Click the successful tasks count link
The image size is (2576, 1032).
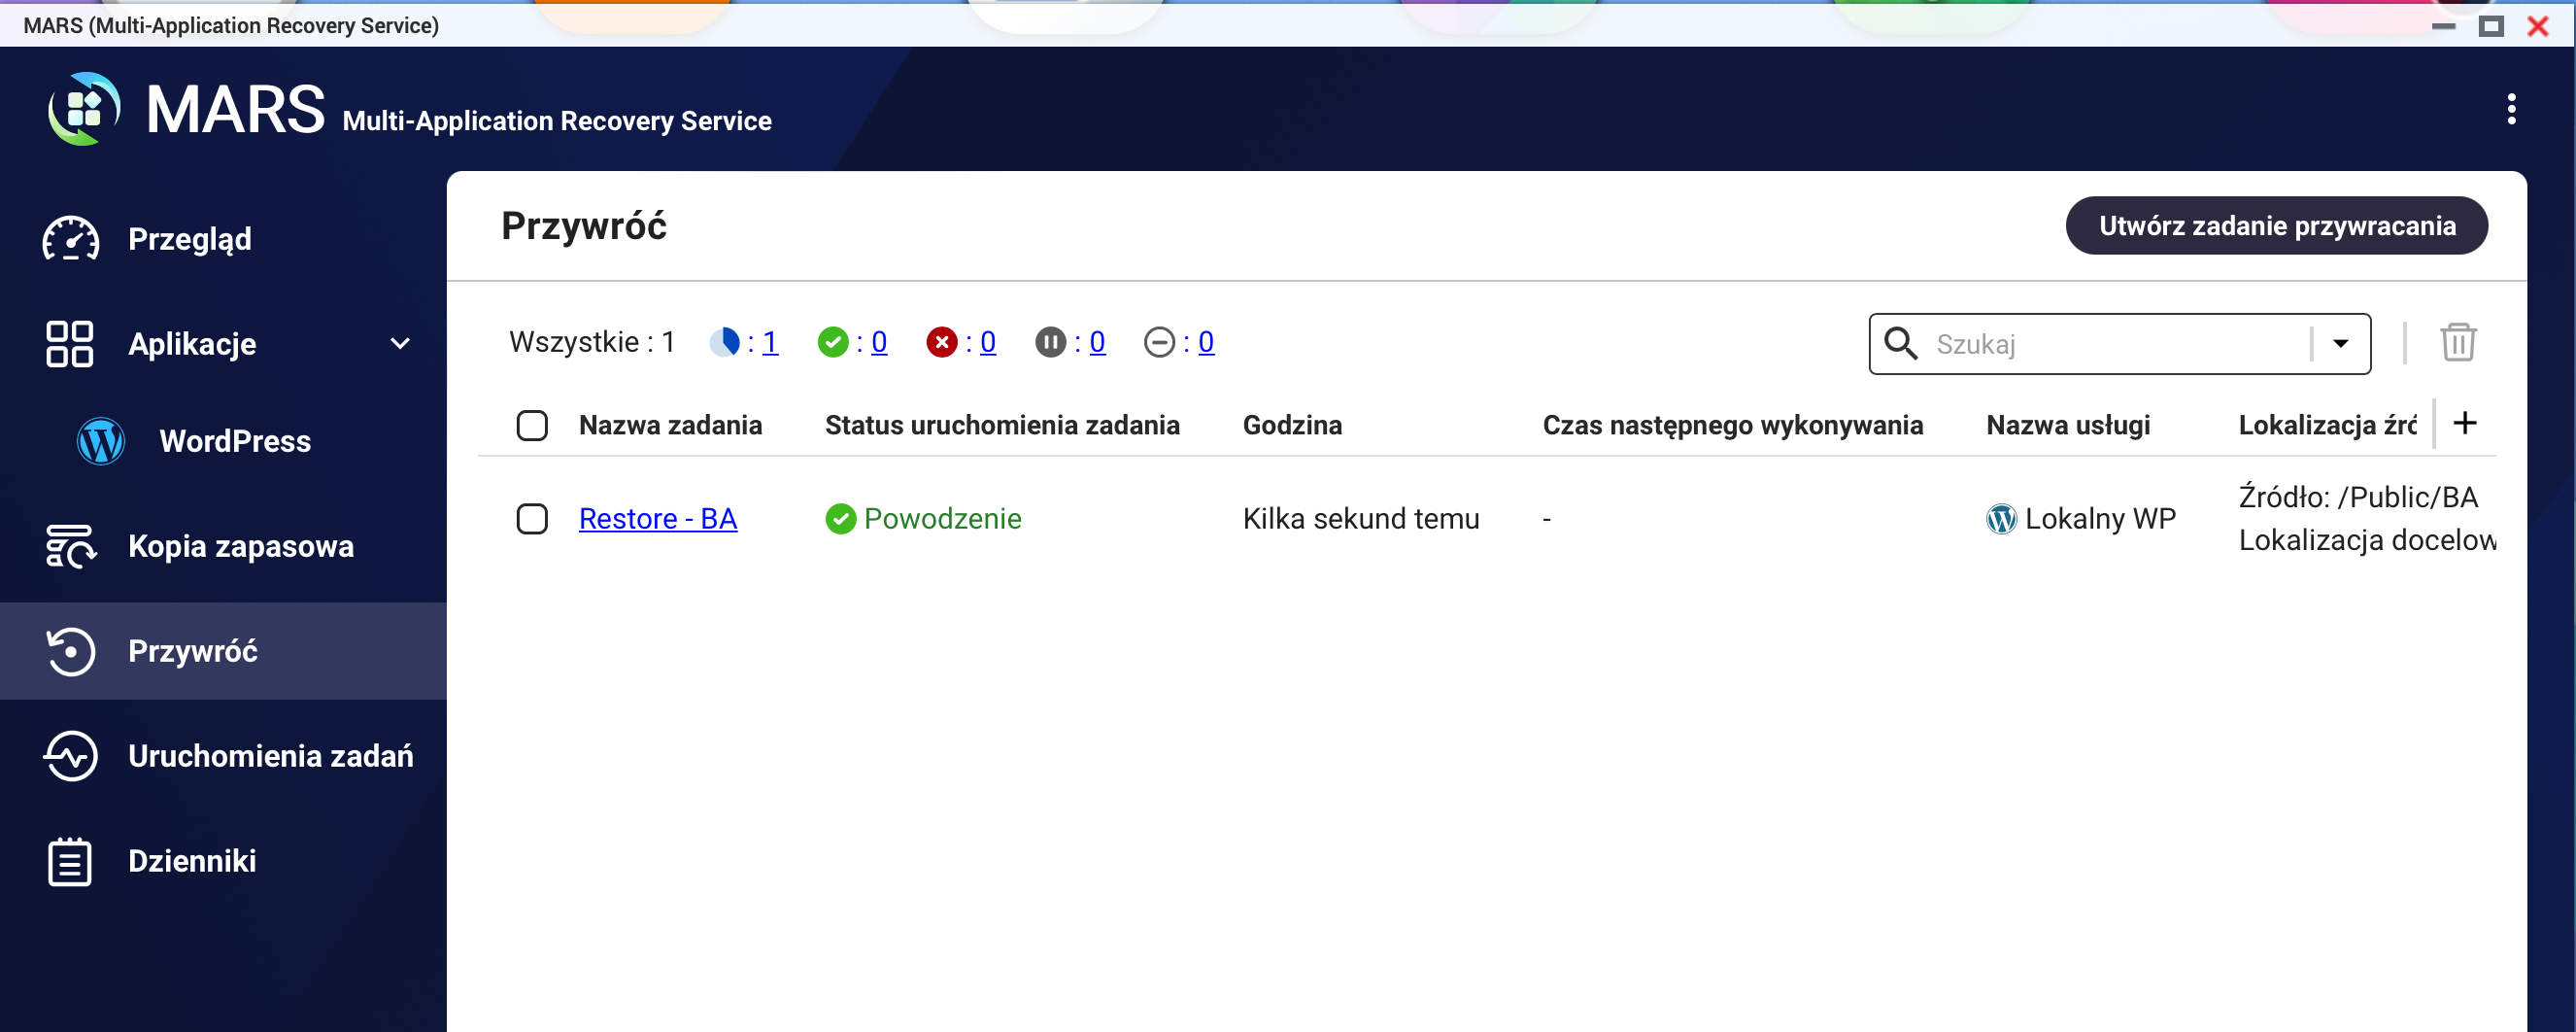click(x=878, y=343)
